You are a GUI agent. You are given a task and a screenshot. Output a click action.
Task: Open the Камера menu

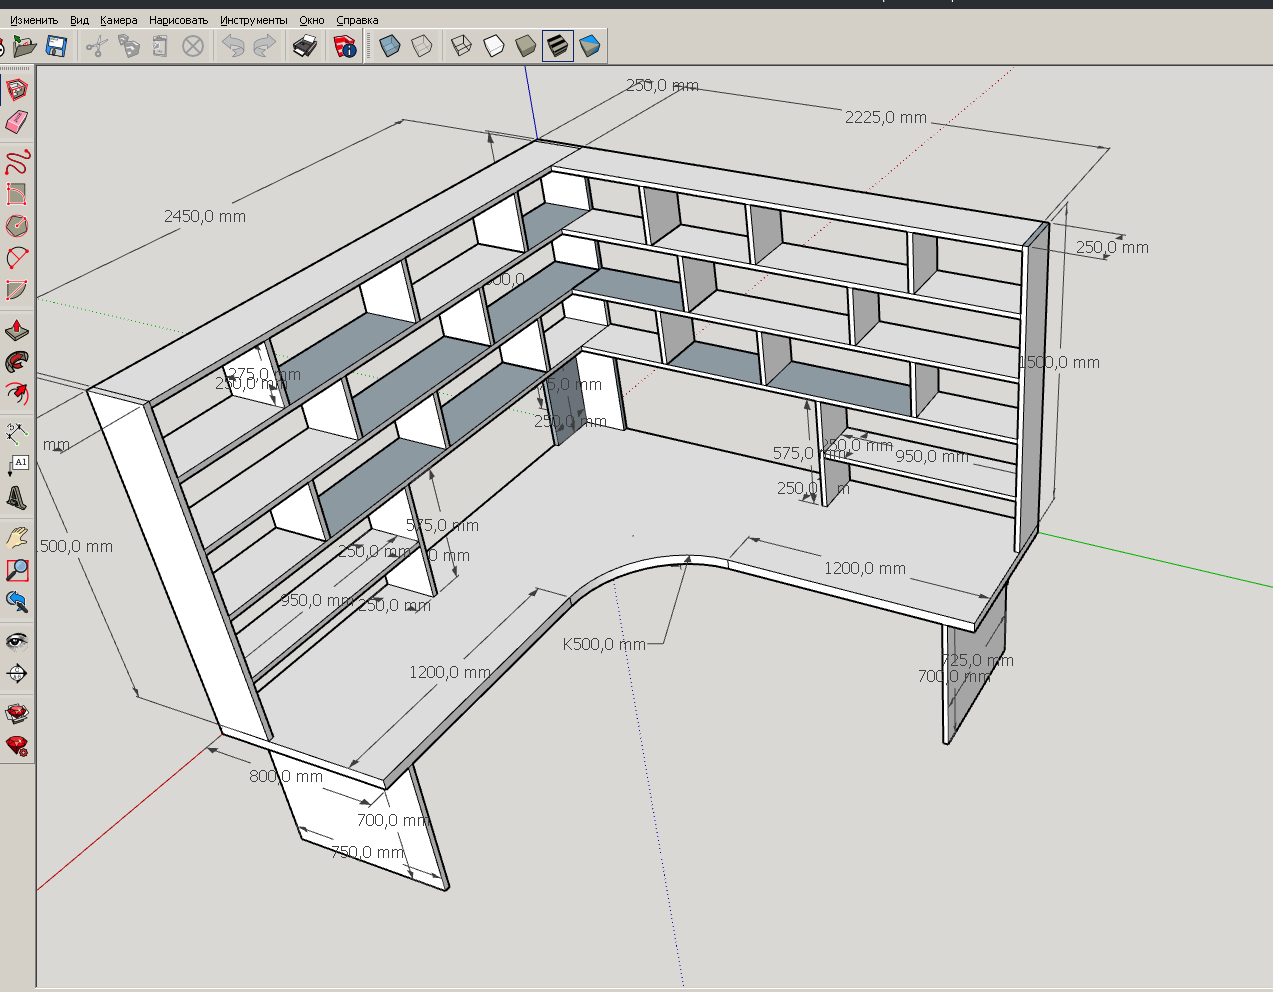118,20
